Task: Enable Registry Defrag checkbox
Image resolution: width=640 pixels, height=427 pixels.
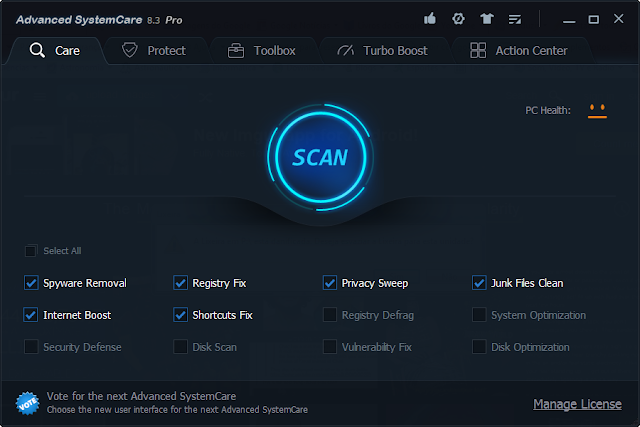Action: click(330, 315)
